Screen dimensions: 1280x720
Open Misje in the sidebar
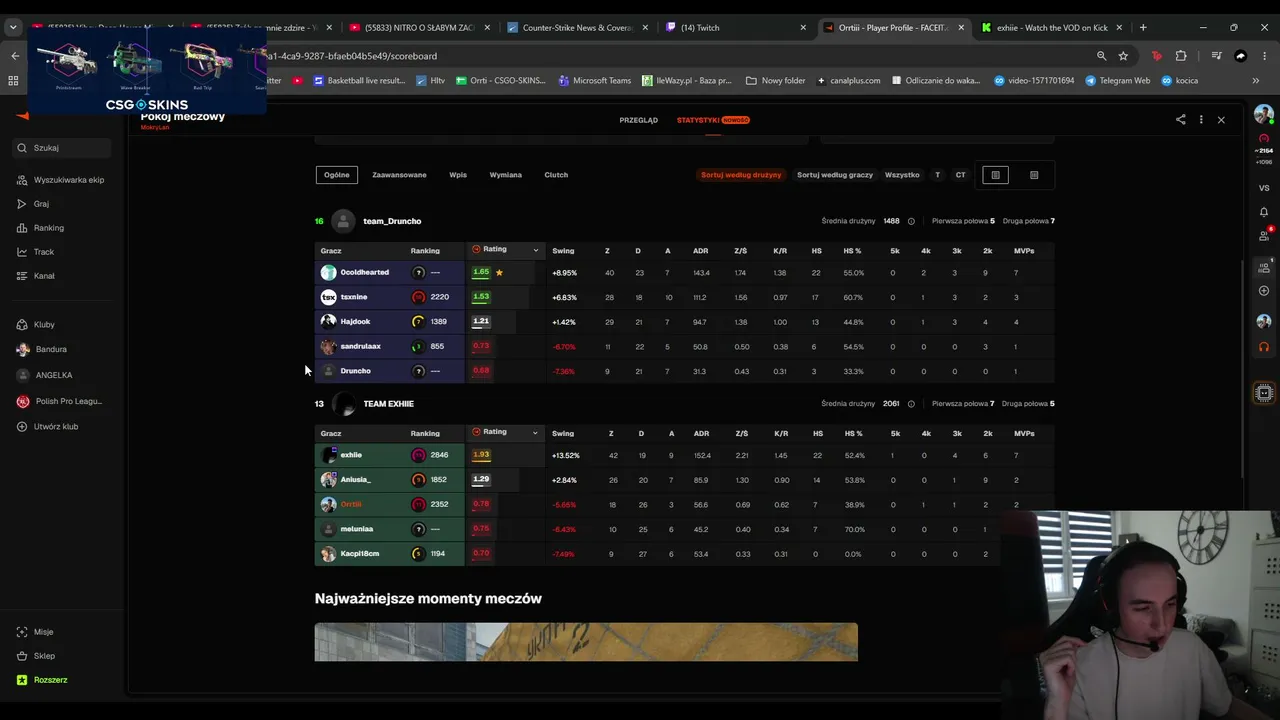(x=36, y=632)
